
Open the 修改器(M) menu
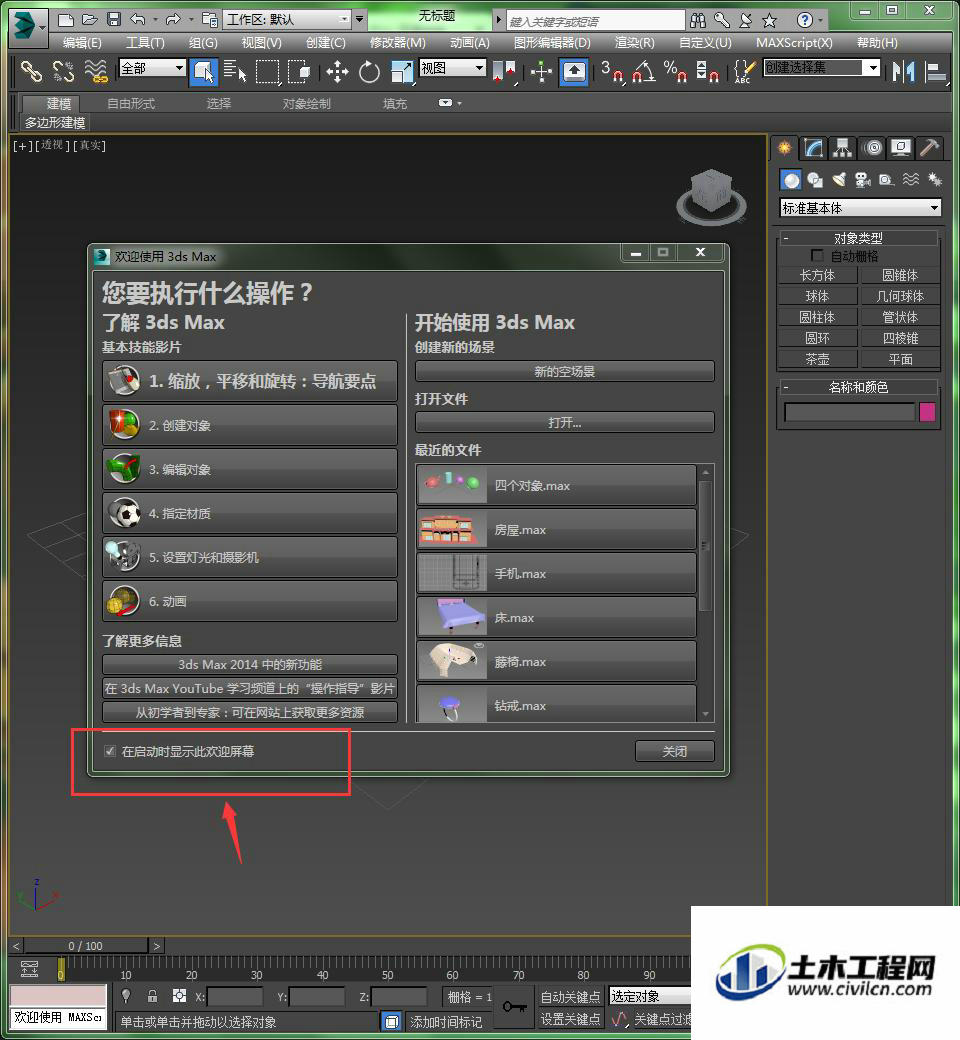pos(397,42)
